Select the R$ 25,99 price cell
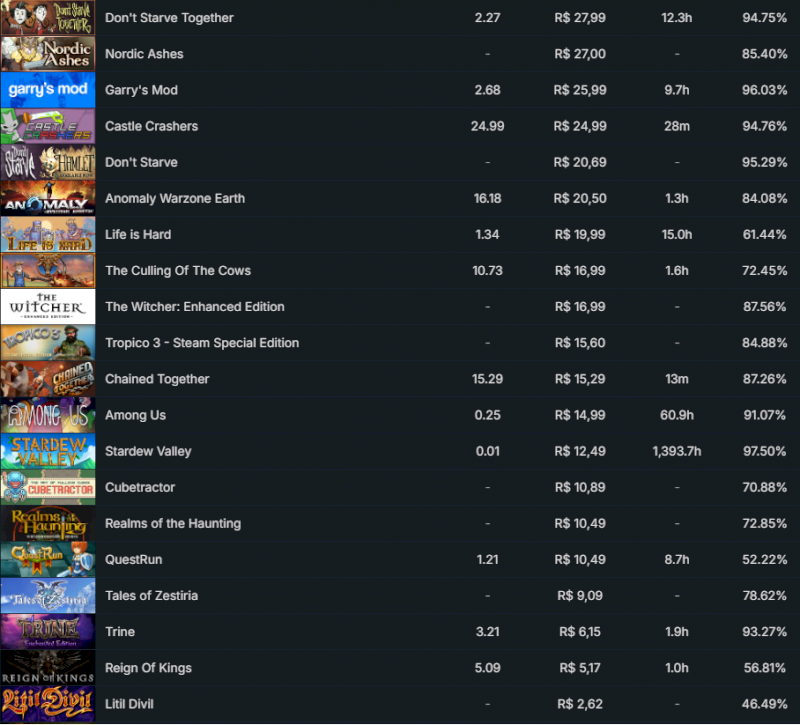Viewport: 800px width, 725px height. point(580,90)
